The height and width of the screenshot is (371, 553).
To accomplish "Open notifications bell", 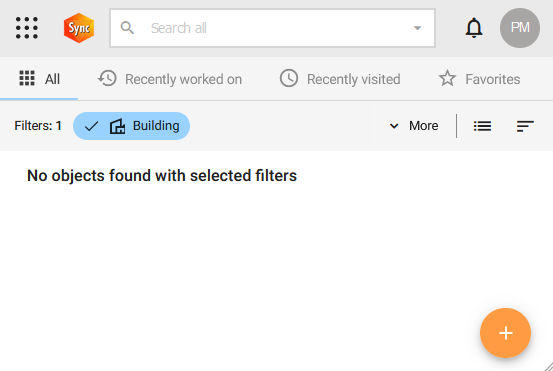I will pyautogui.click(x=474, y=28).
